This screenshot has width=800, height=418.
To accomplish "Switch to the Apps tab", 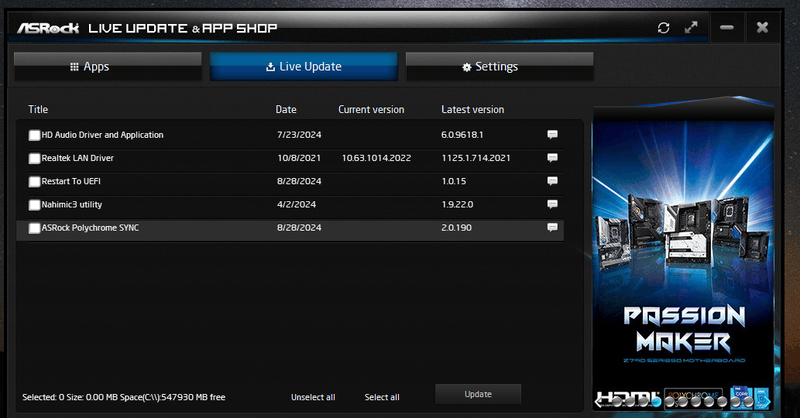I will pyautogui.click(x=108, y=66).
